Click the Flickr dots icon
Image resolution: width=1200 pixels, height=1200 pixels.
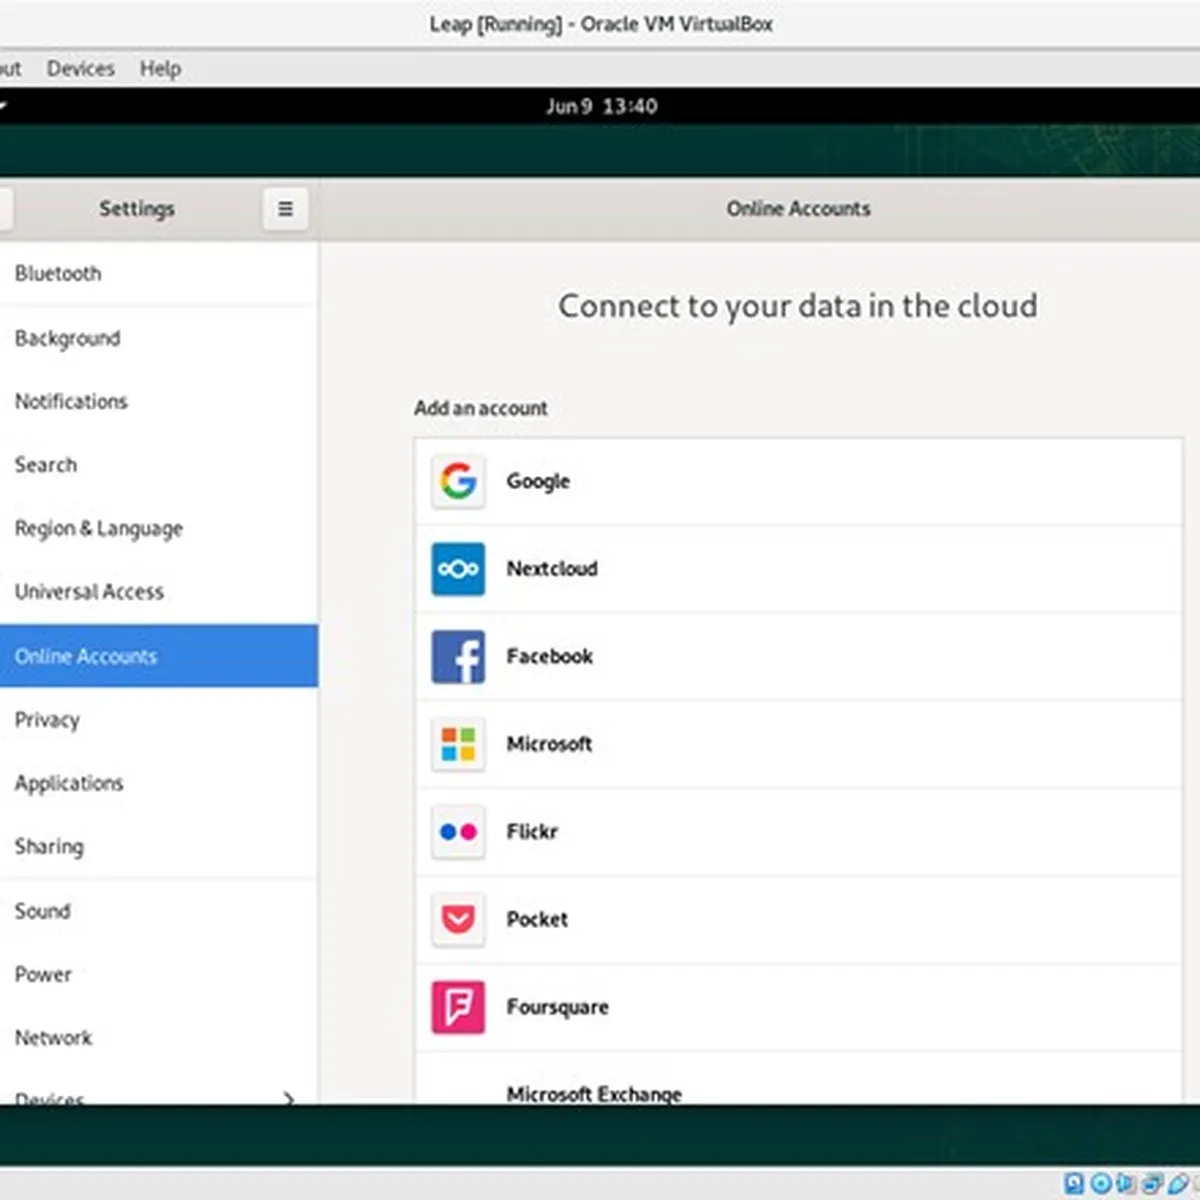[458, 832]
